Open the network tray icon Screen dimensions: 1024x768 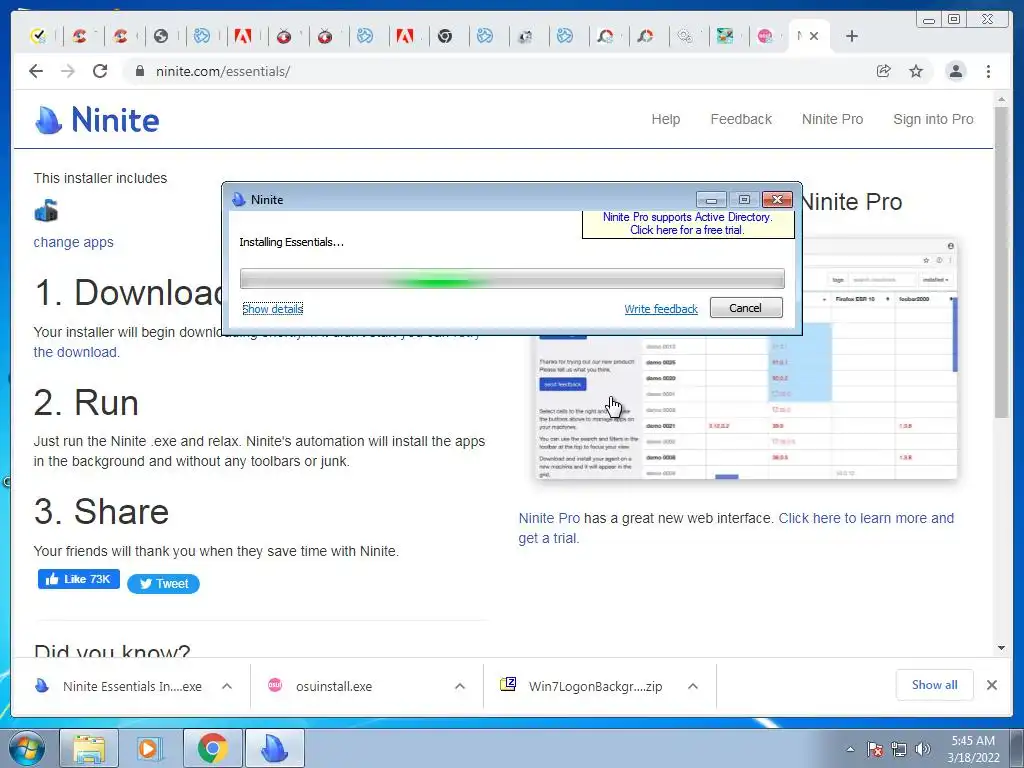899,749
